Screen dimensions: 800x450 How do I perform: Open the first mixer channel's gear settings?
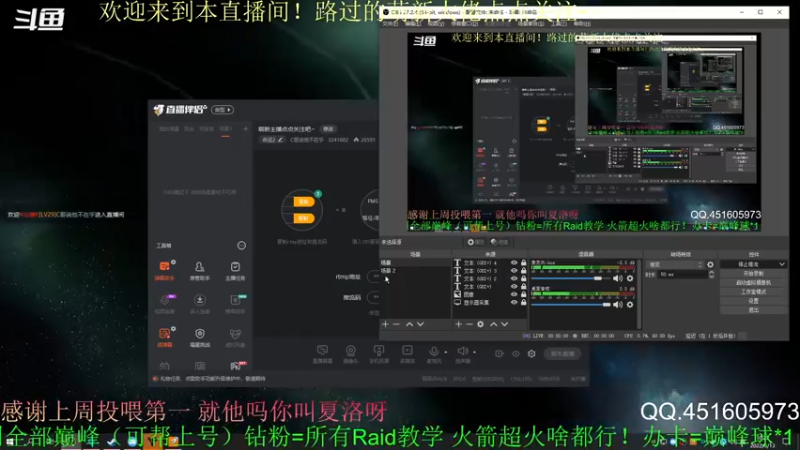tap(630, 278)
